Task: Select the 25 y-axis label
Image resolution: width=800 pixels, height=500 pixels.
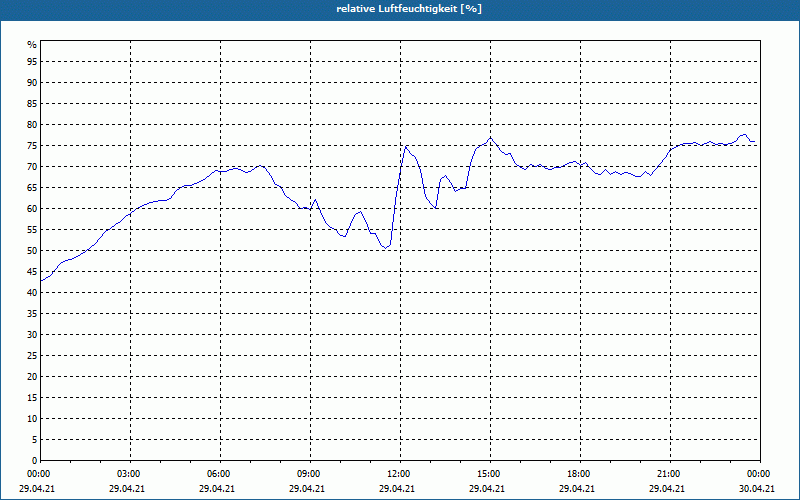Action: pos(32,356)
